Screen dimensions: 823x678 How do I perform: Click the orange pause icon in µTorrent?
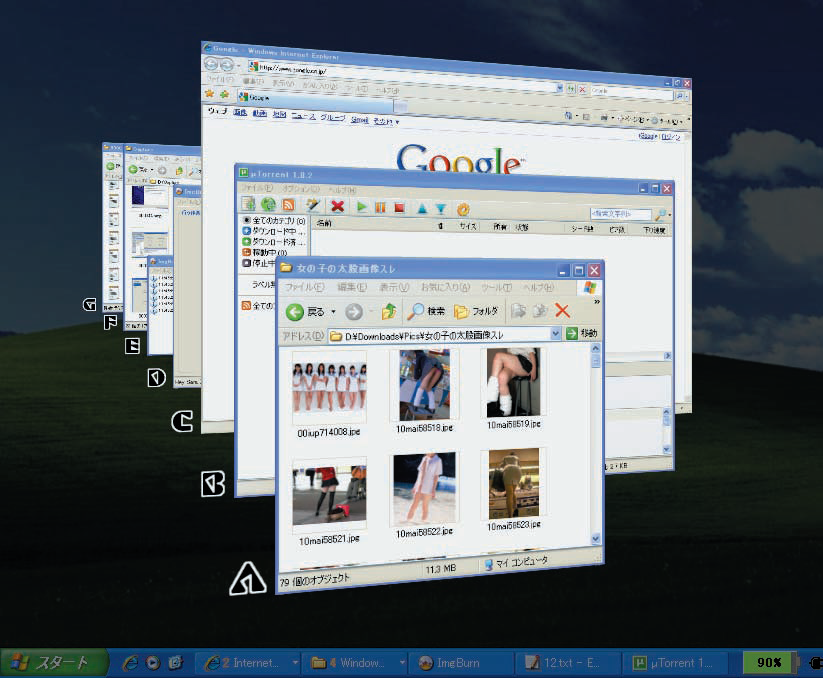pos(380,207)
